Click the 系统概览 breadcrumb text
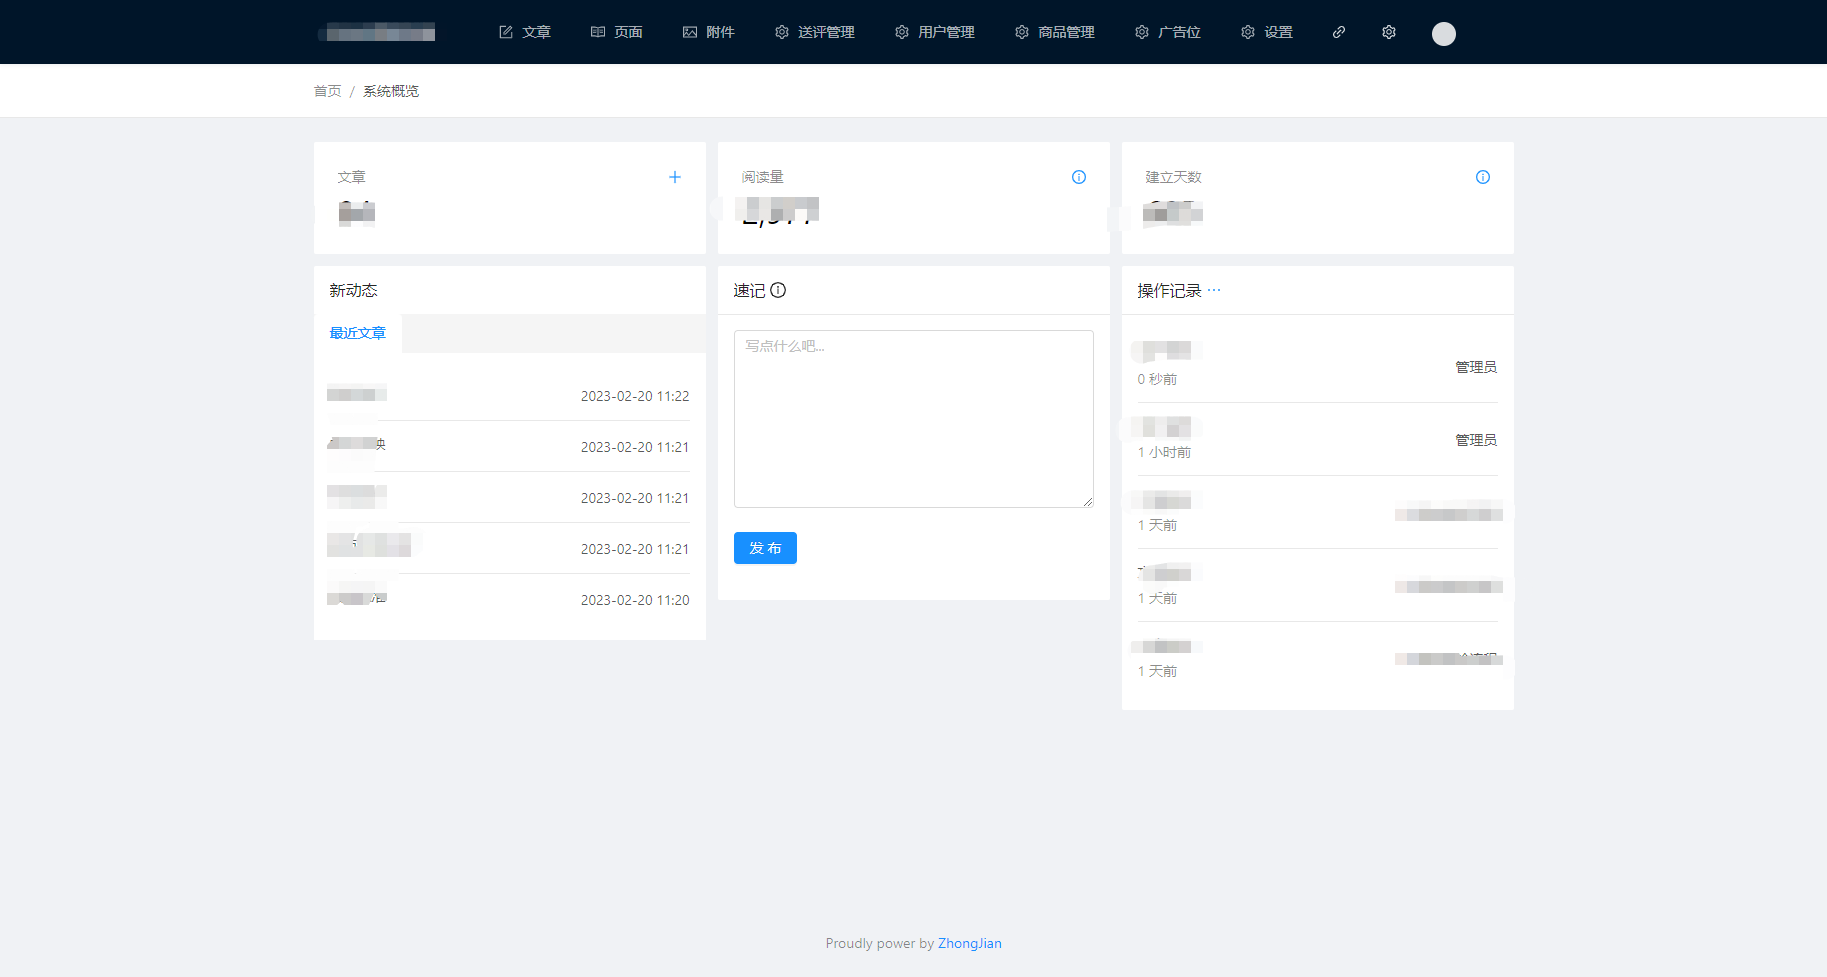The image size is (1827, 977). point(391,91)
